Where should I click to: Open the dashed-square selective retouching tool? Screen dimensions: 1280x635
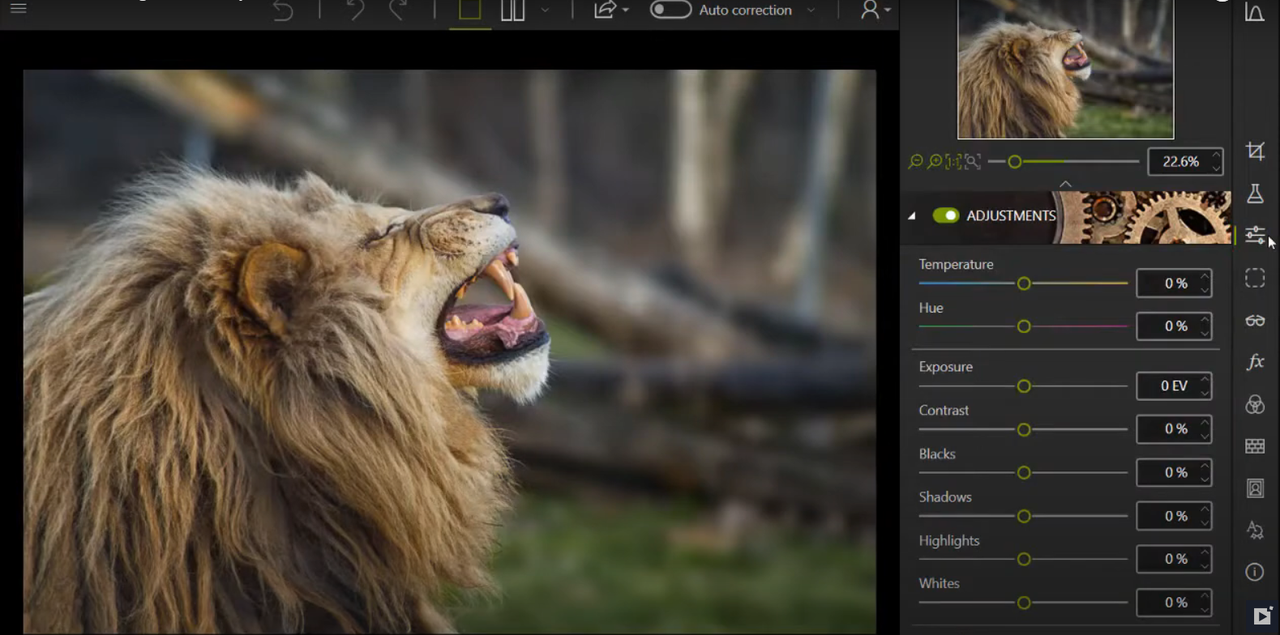click(1255, 278)
